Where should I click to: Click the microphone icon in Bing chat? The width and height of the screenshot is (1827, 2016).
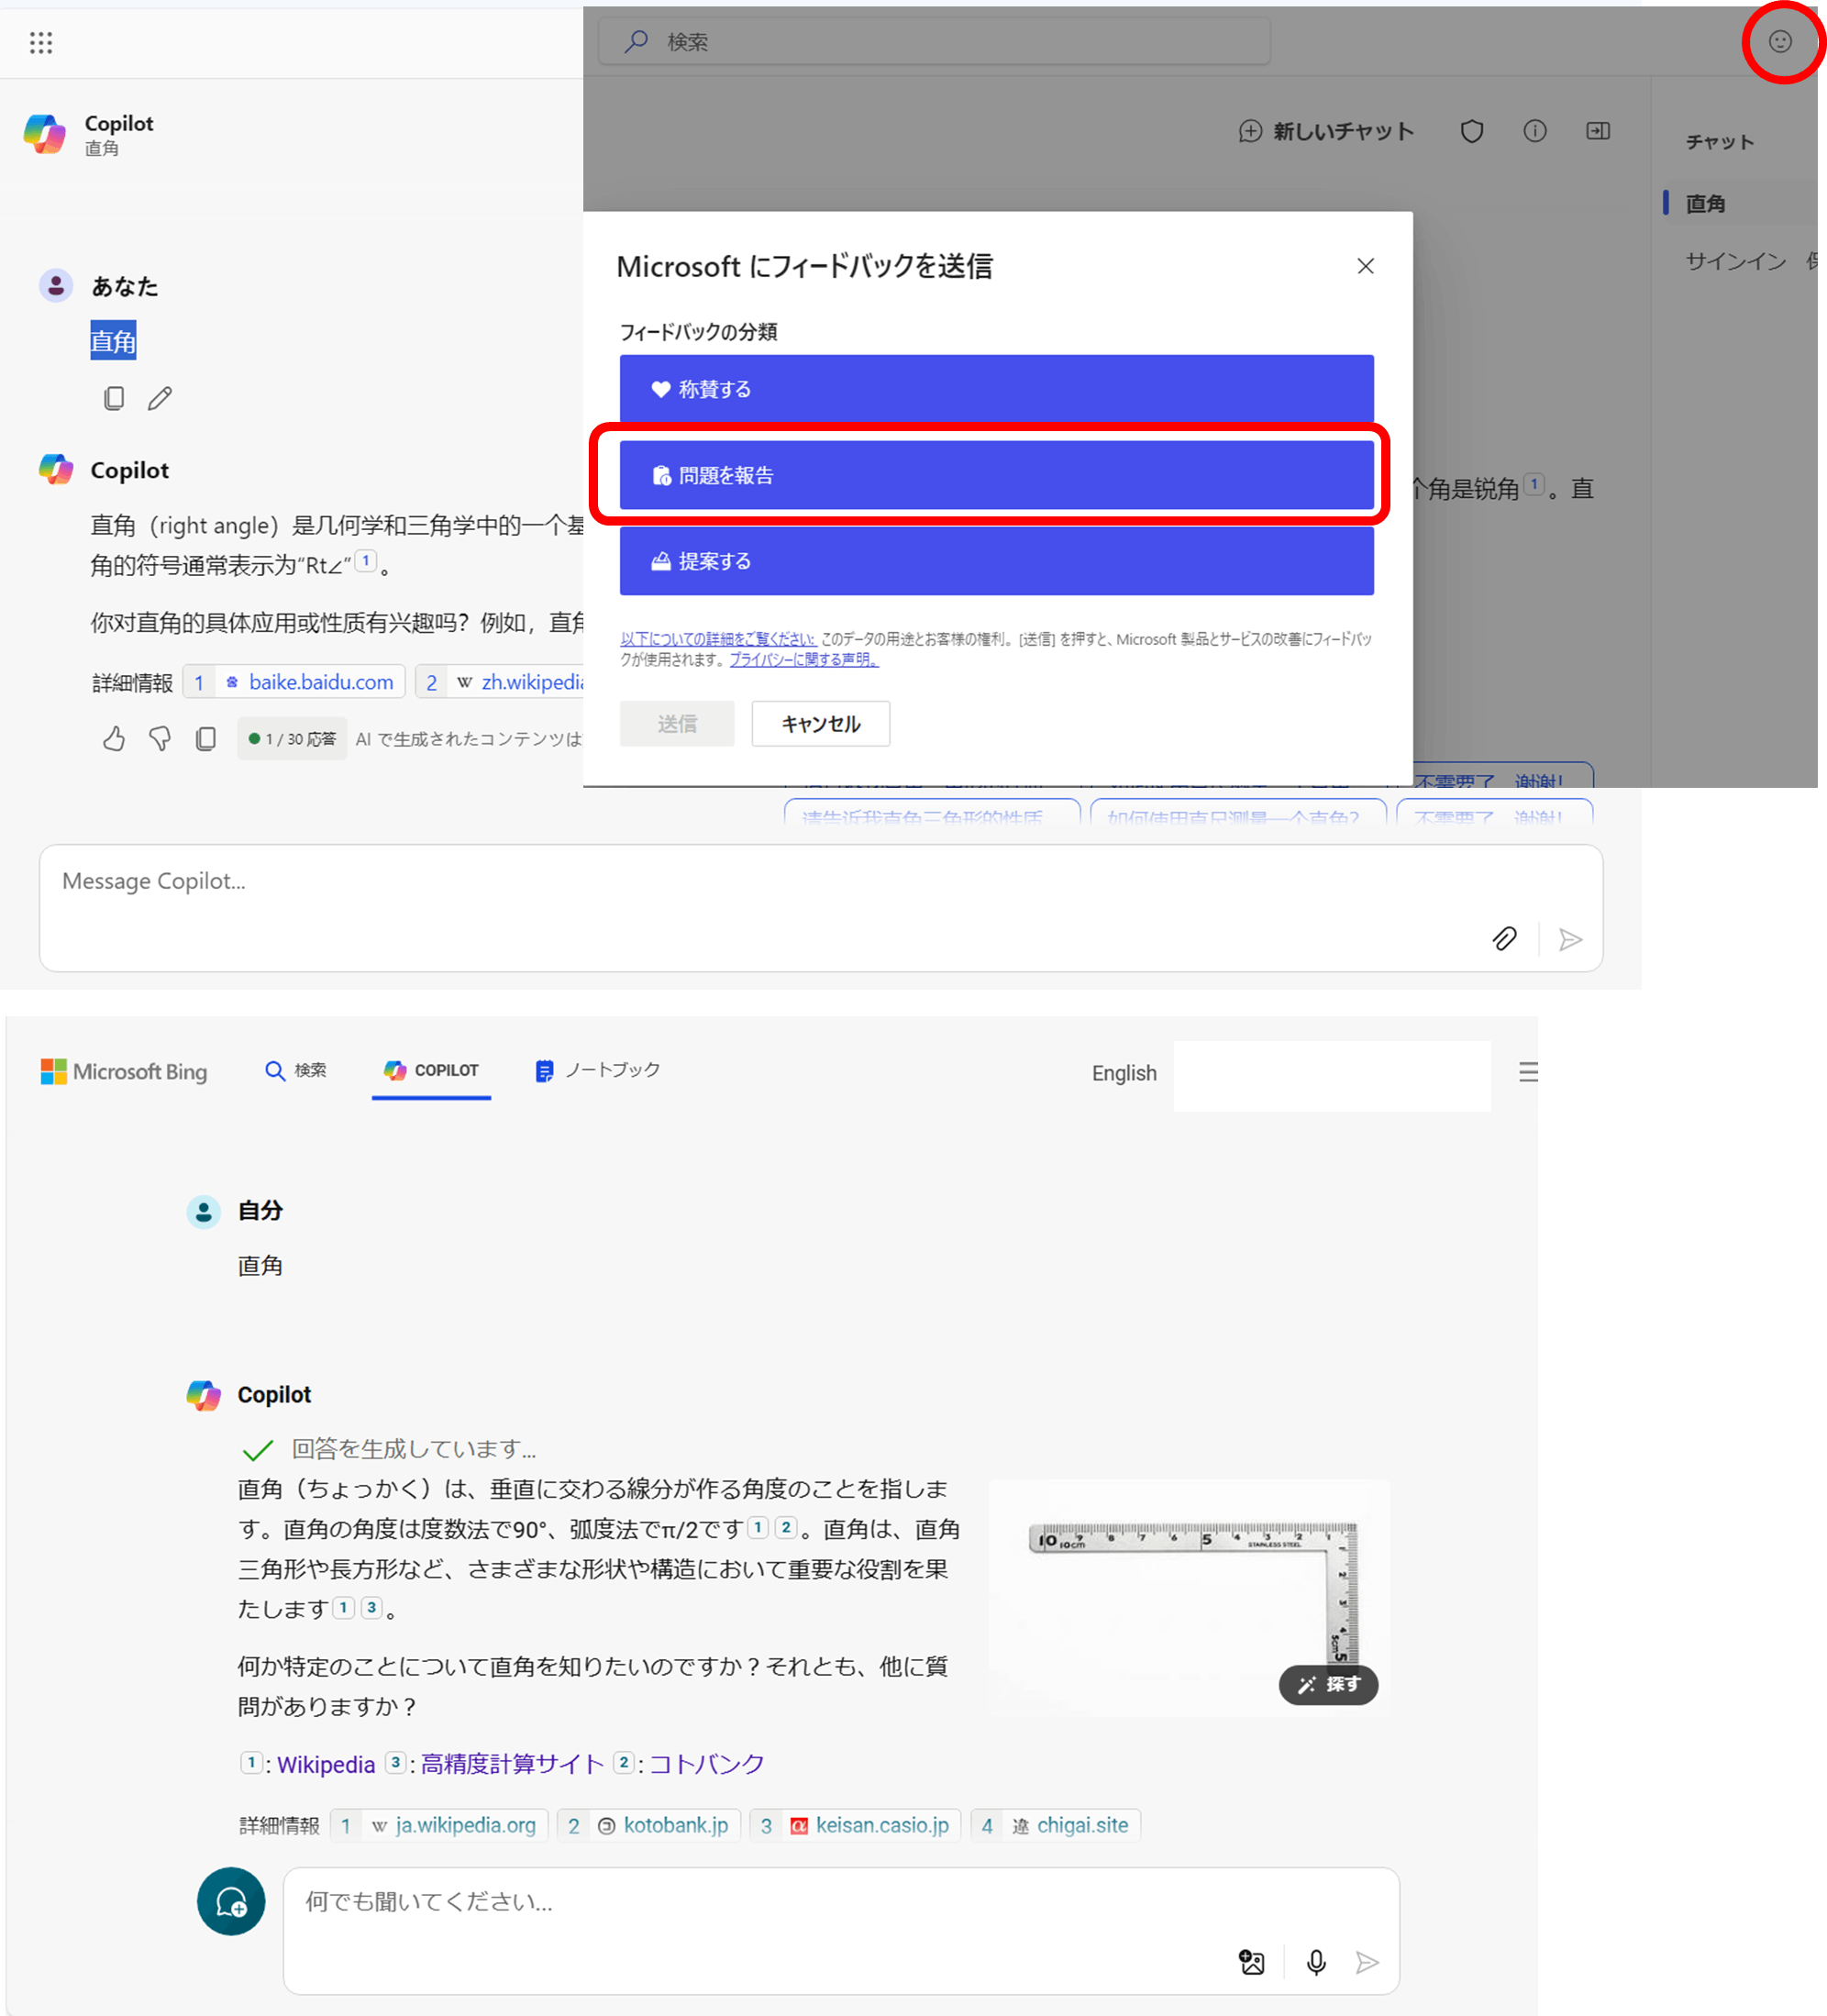(1316, 1962)
